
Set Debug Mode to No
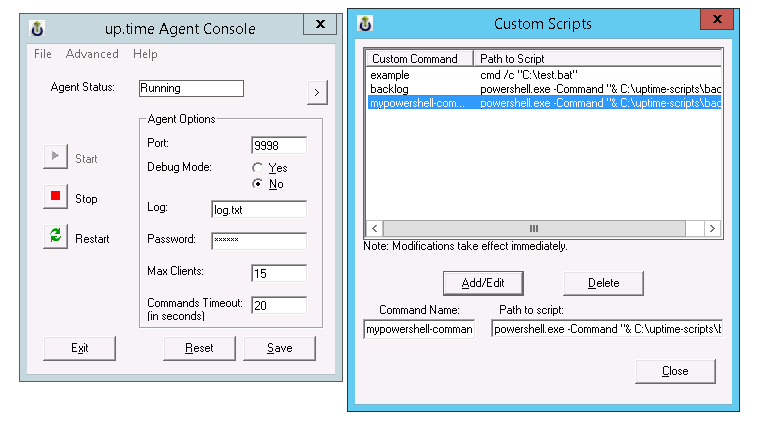[258, 184]
